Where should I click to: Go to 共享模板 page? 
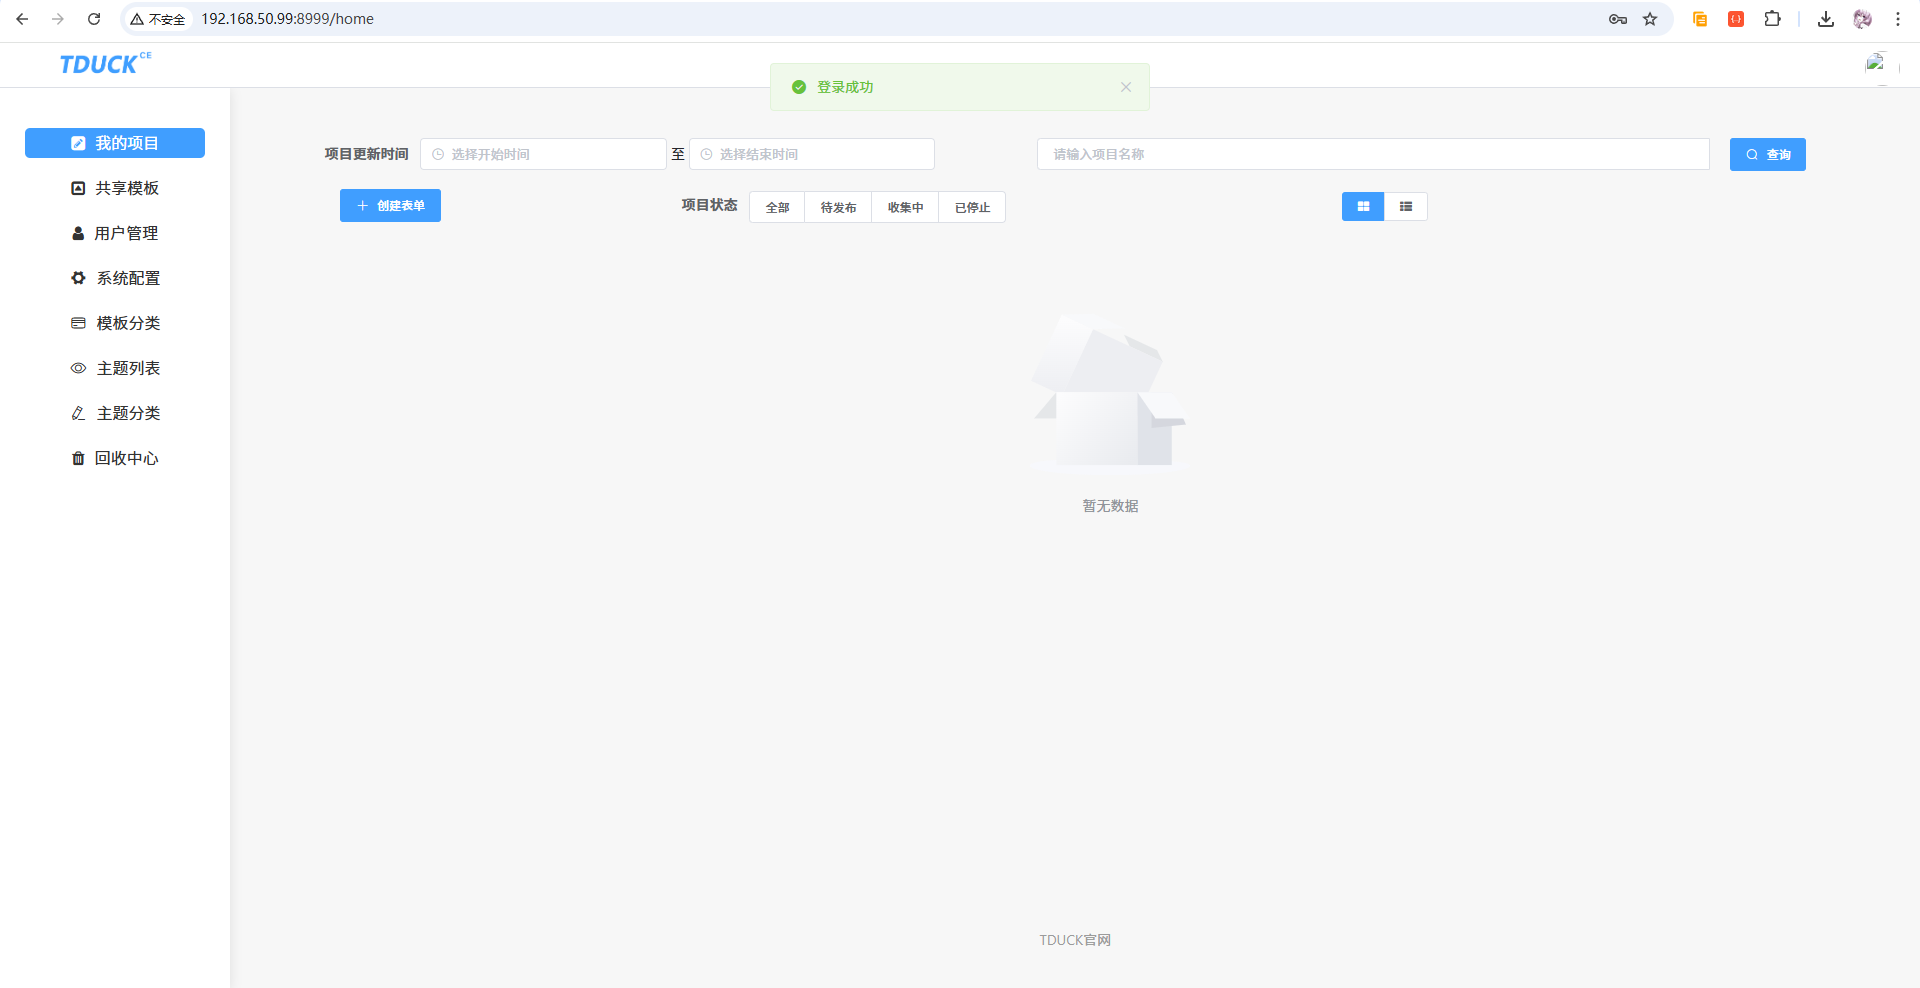pyautogui.click(x=115, y=188)
